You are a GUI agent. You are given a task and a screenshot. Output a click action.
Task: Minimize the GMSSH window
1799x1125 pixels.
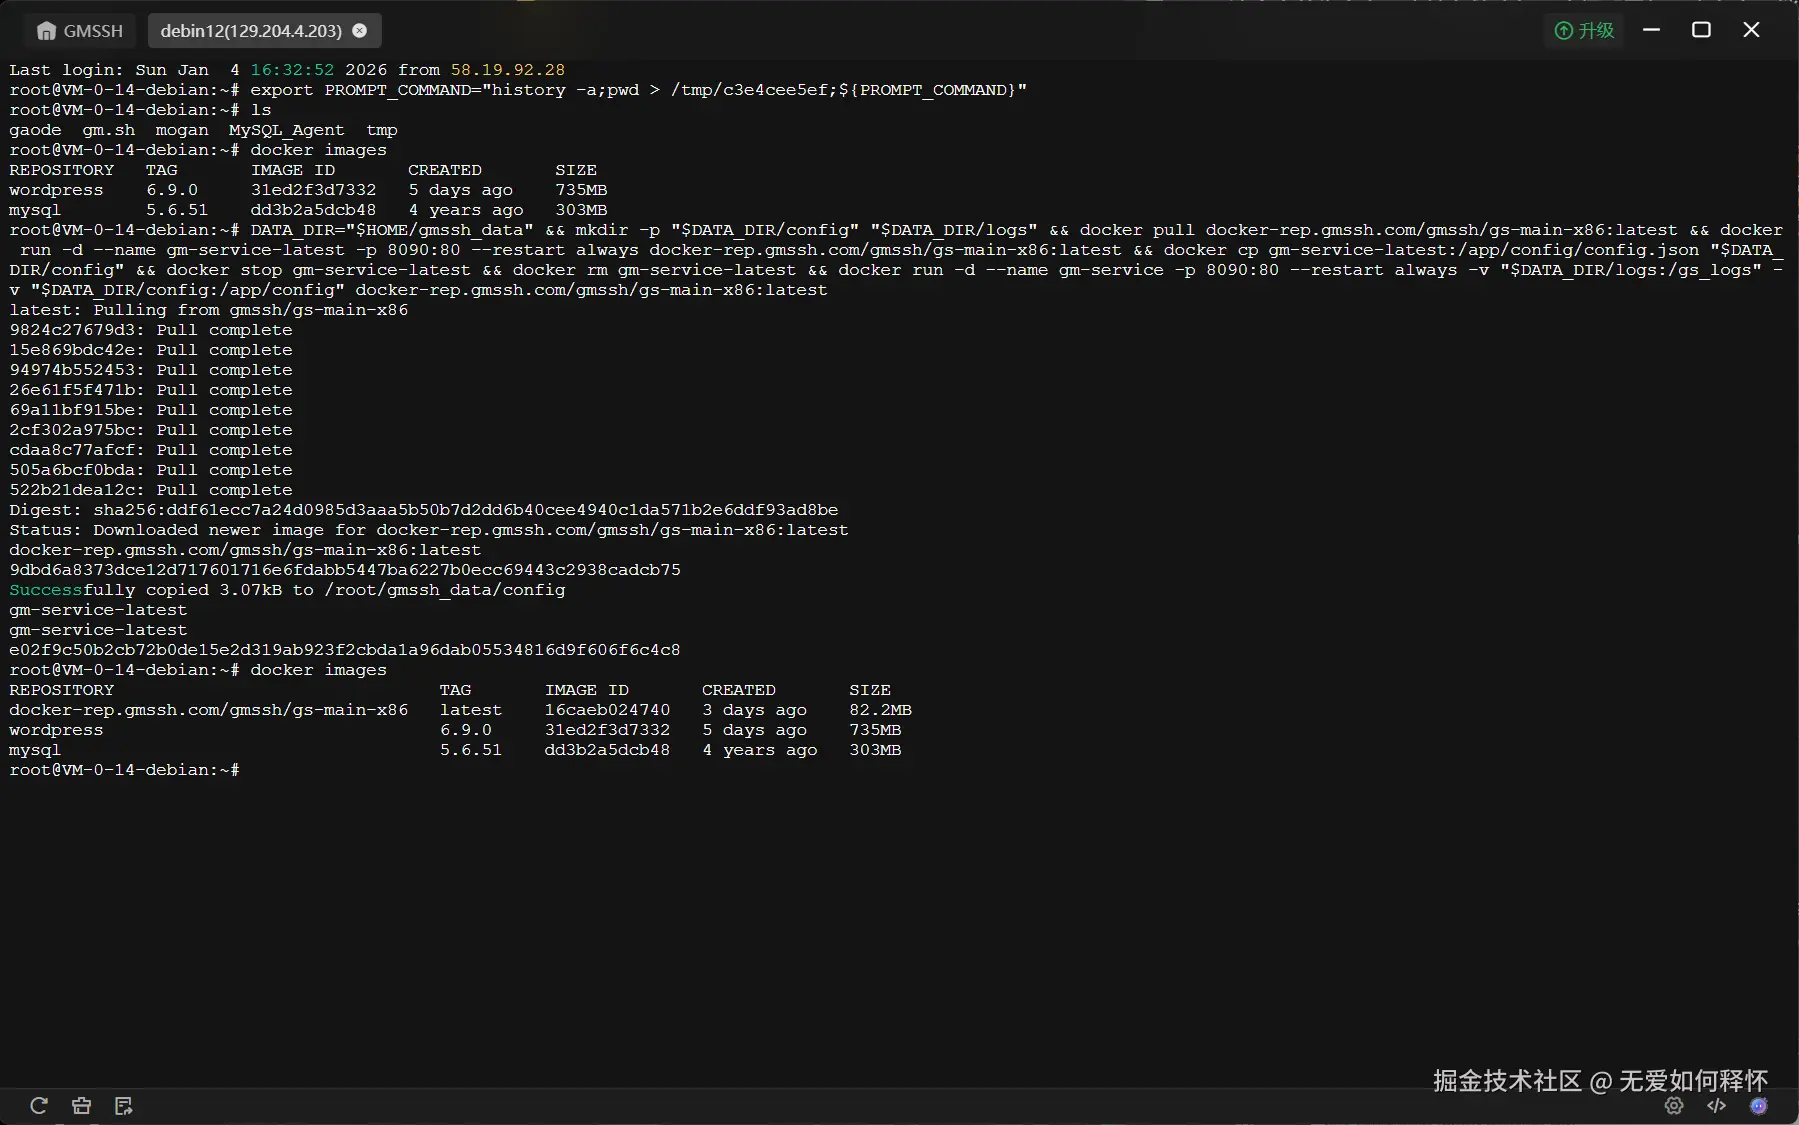pos(1652,30)
